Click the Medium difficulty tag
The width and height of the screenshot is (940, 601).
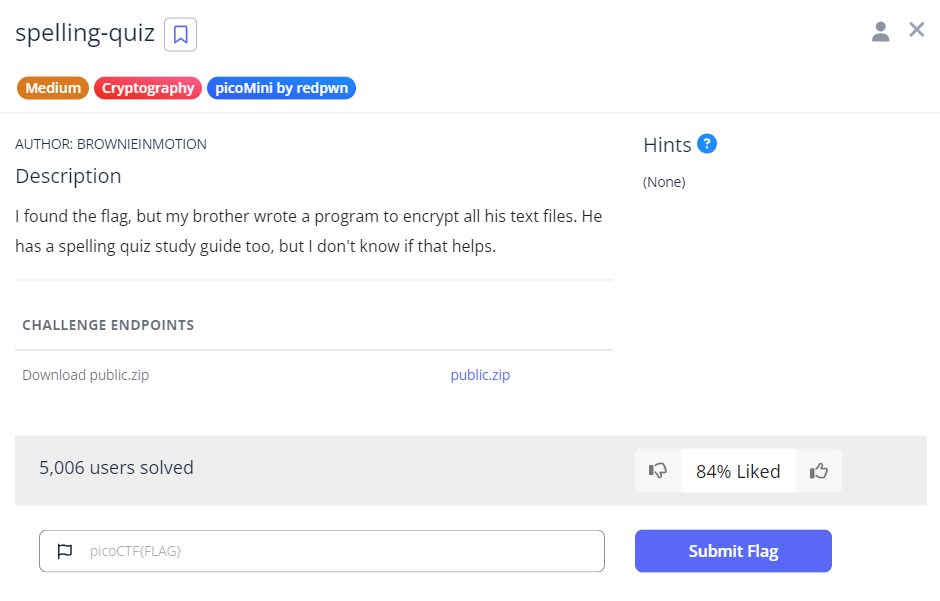point(53,88)
